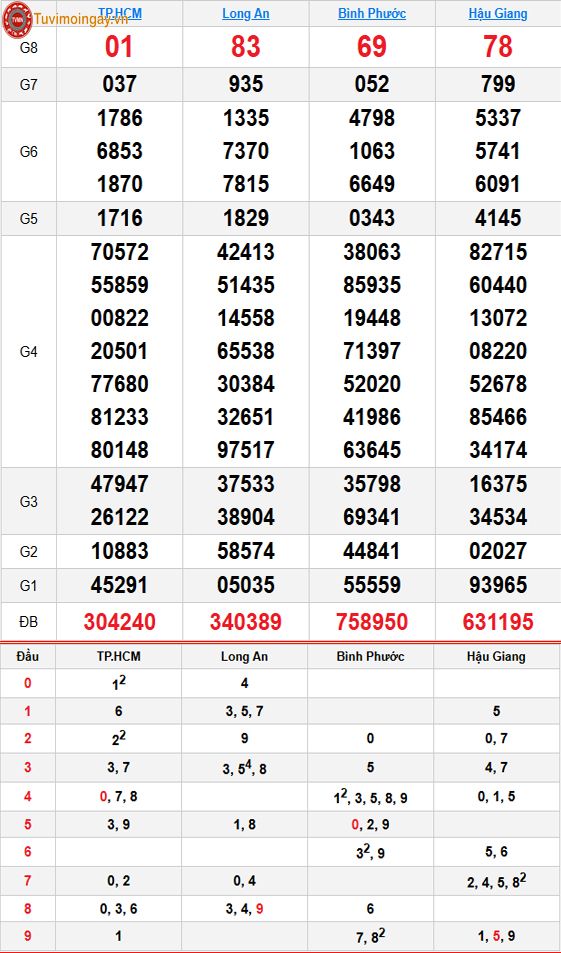This screenshot has width=561, height=953.
Task: Click TP.HCM header in Đầu table
Action: click(117, 656)
